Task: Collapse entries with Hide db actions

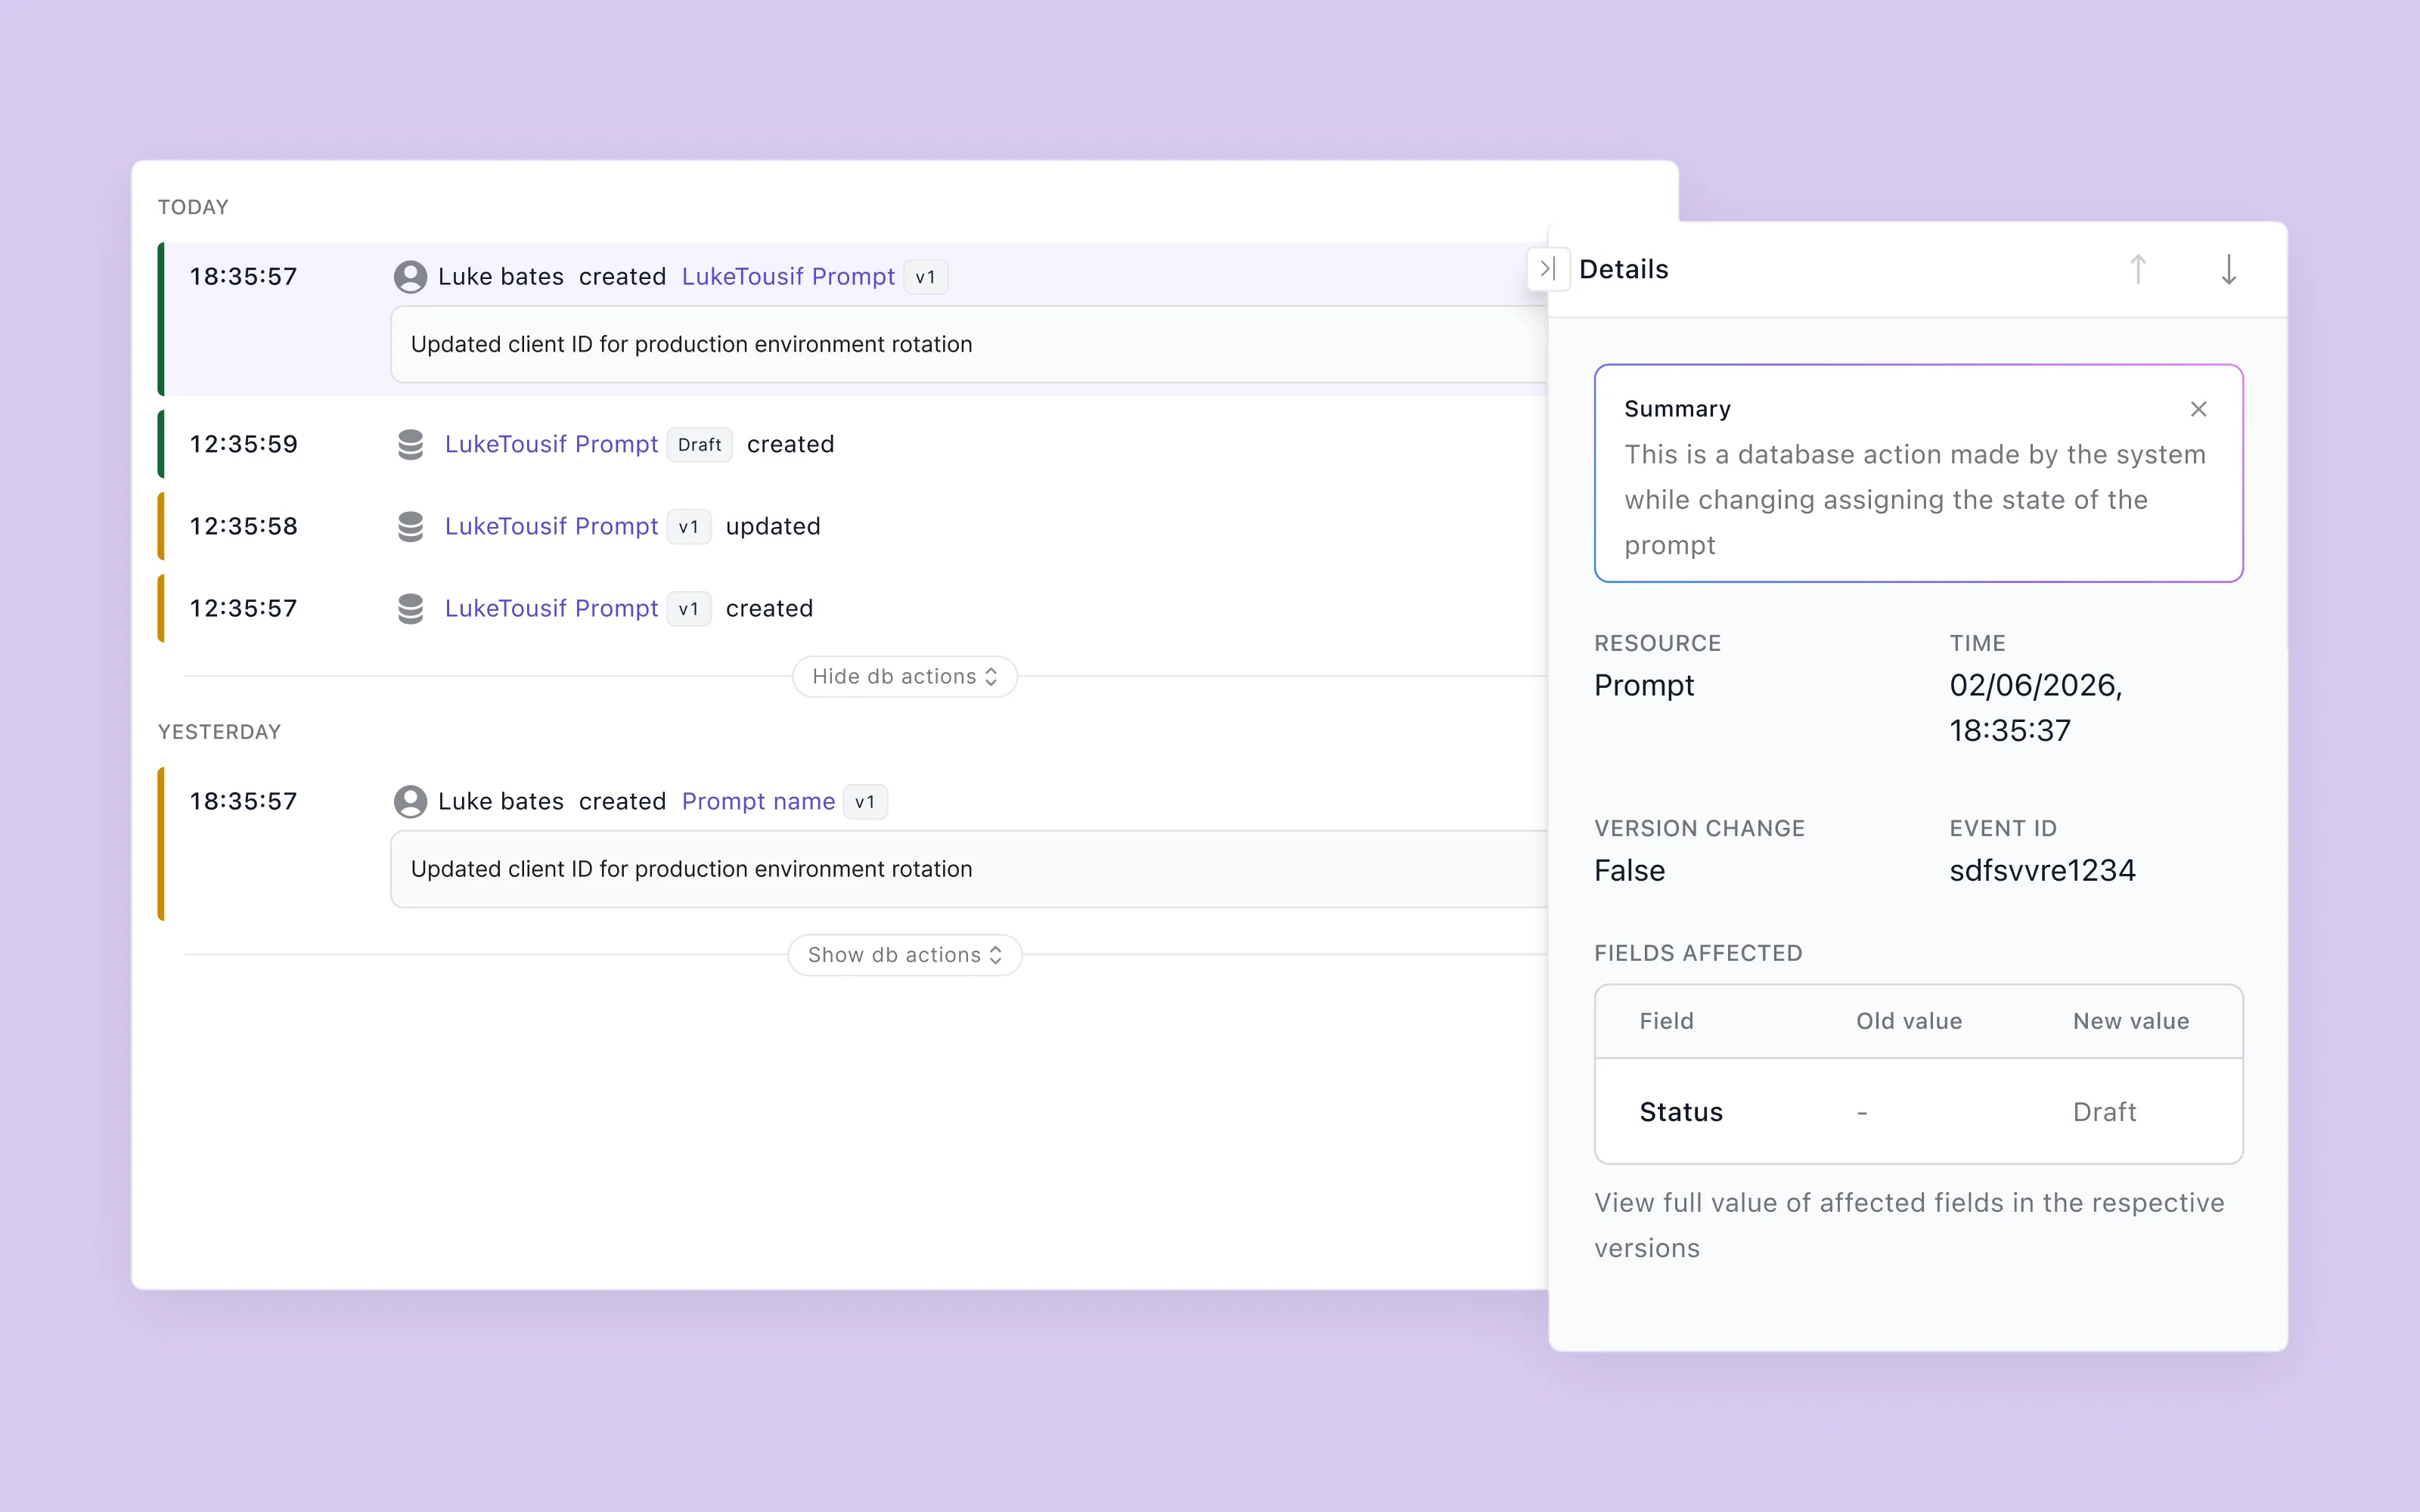Action: (905, 677)
